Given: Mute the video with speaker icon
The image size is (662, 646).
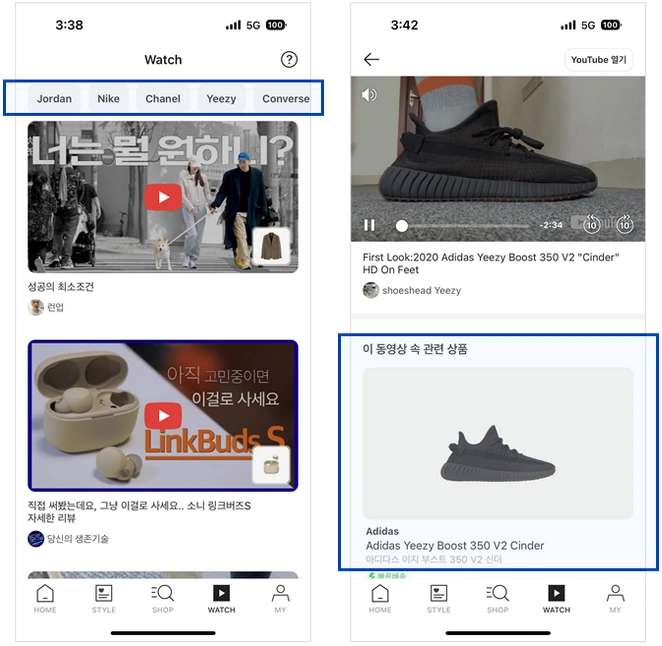Looking at the screenshot, I should 369,95.
